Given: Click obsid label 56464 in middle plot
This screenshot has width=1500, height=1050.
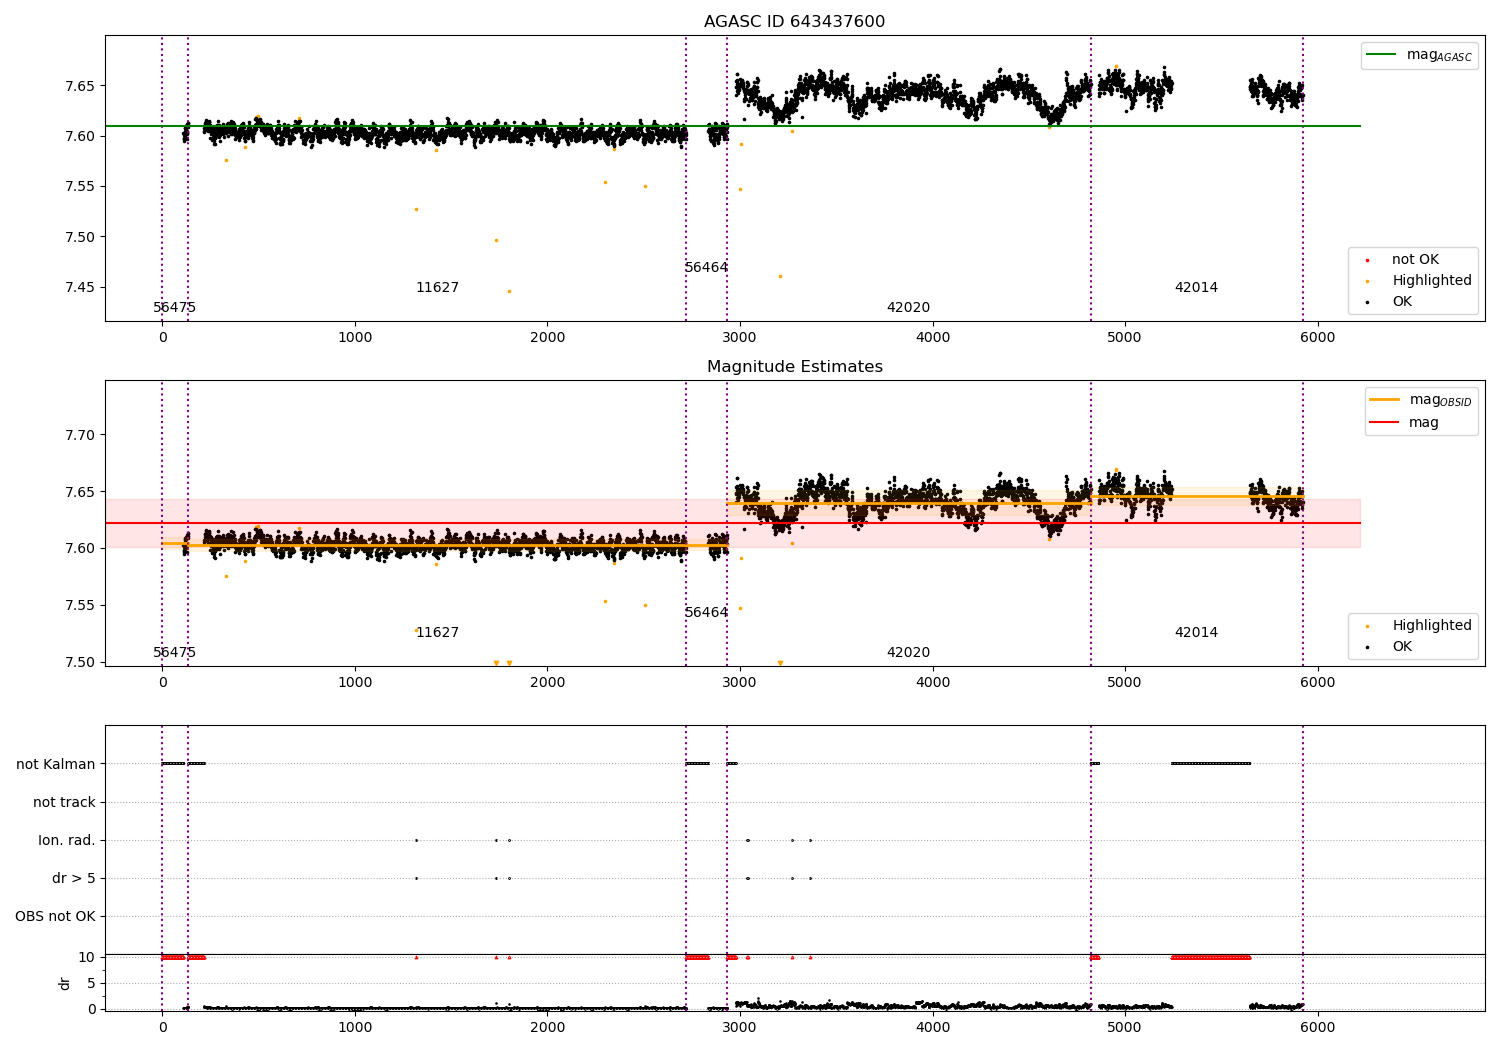Looking at the screenshot, I should click(706, 613).
